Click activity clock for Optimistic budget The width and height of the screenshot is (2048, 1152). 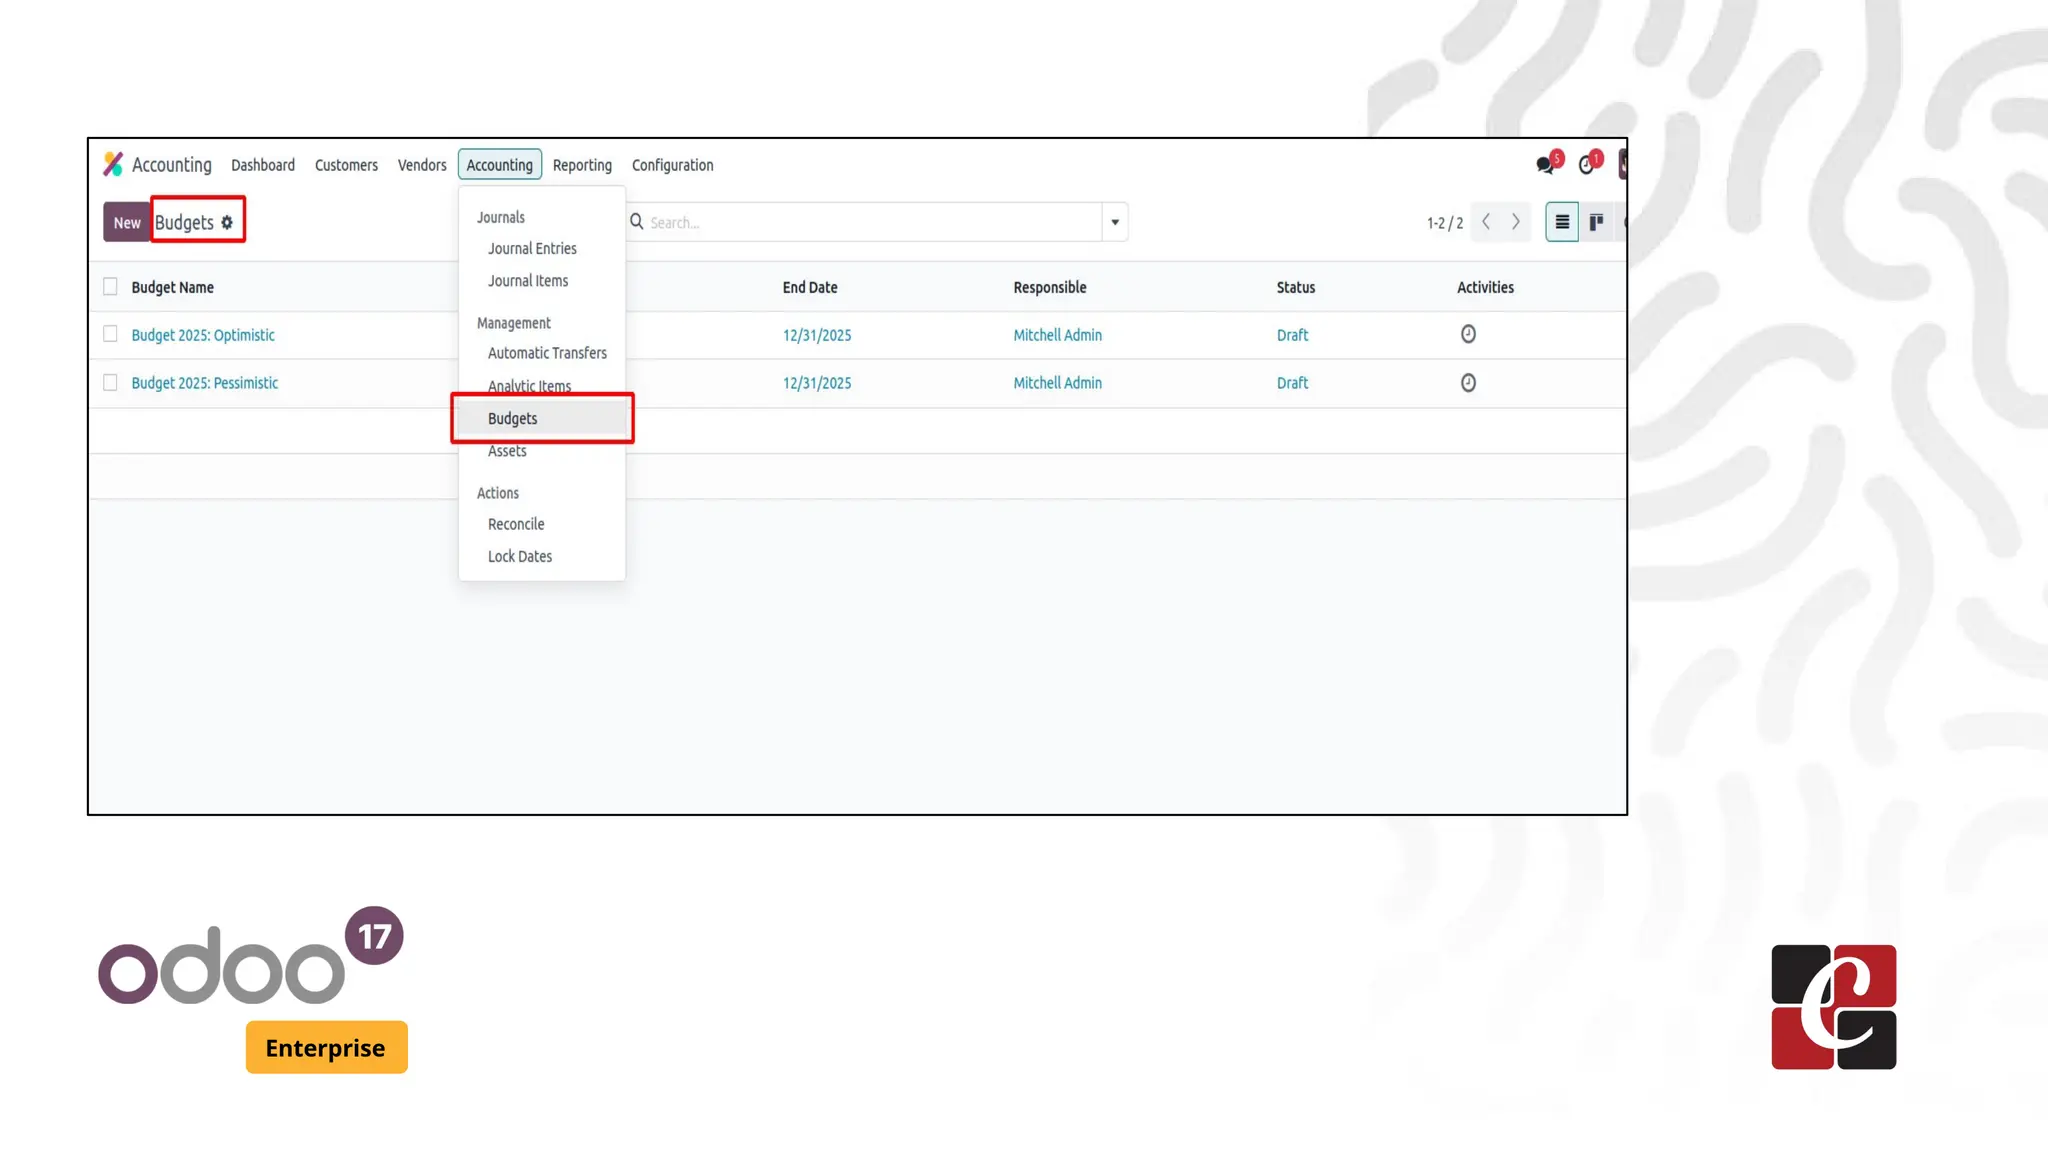click(x=1468, y=335)
